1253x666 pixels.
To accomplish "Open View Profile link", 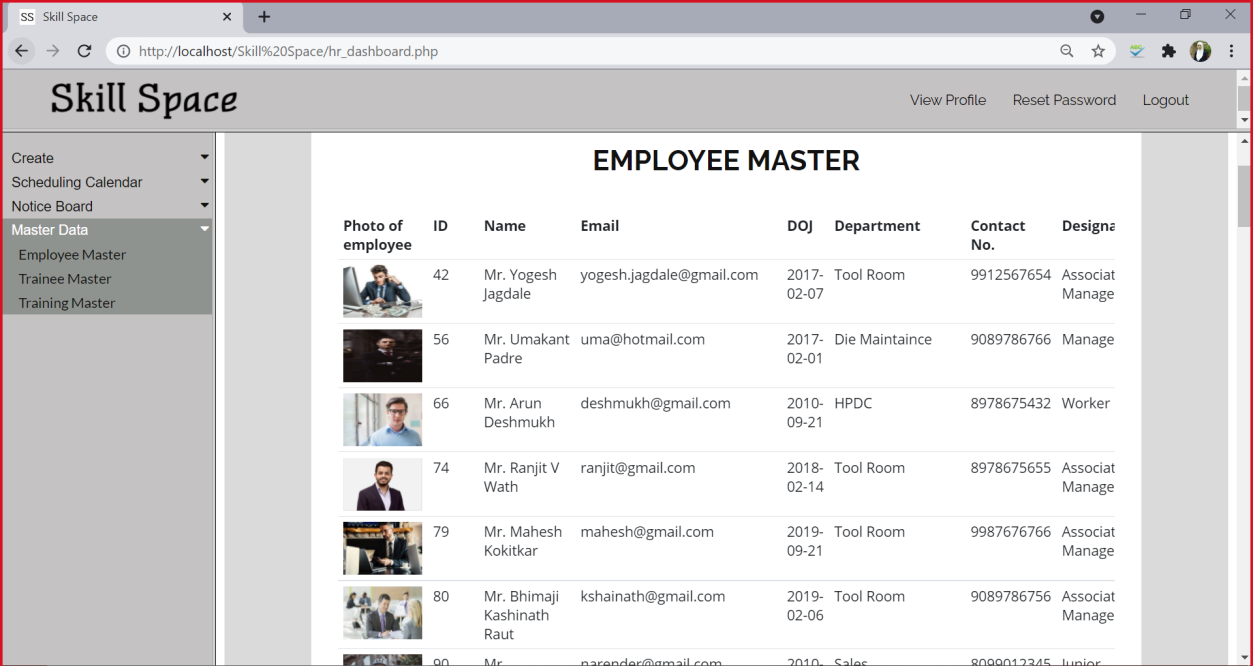I will pos(947,100).
